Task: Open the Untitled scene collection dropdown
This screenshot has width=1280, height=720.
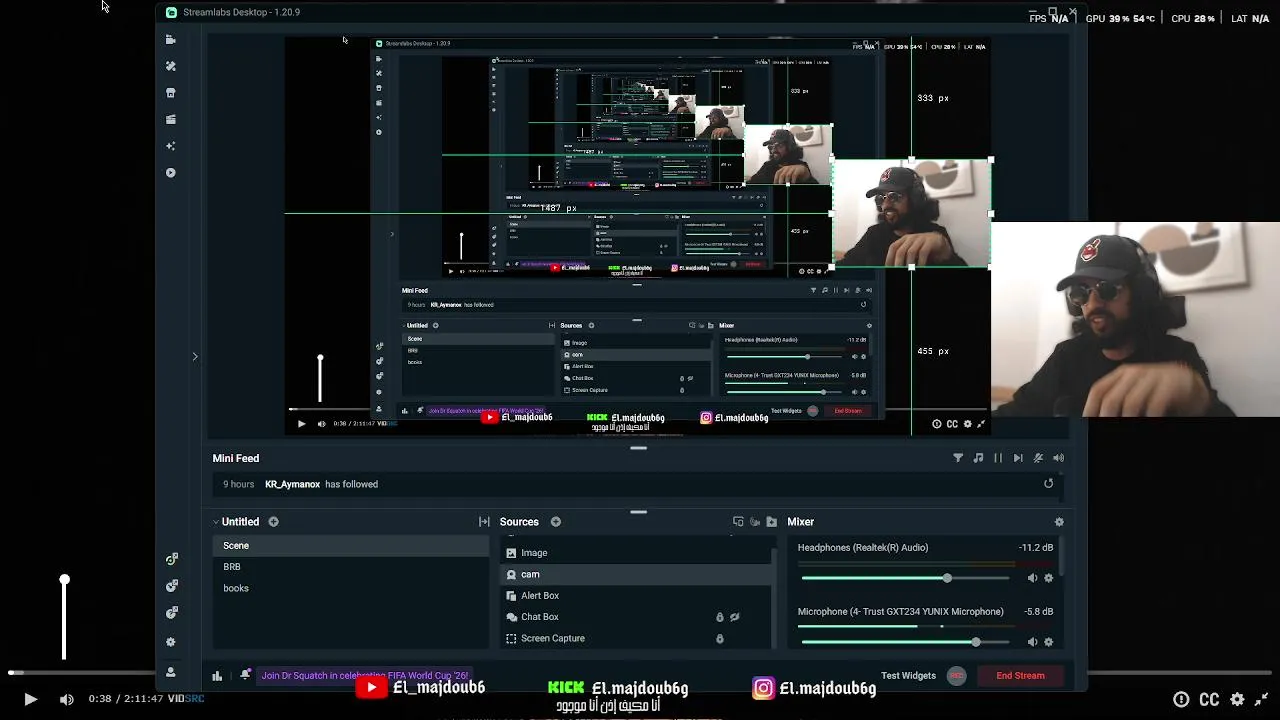Action: point(235,522)
